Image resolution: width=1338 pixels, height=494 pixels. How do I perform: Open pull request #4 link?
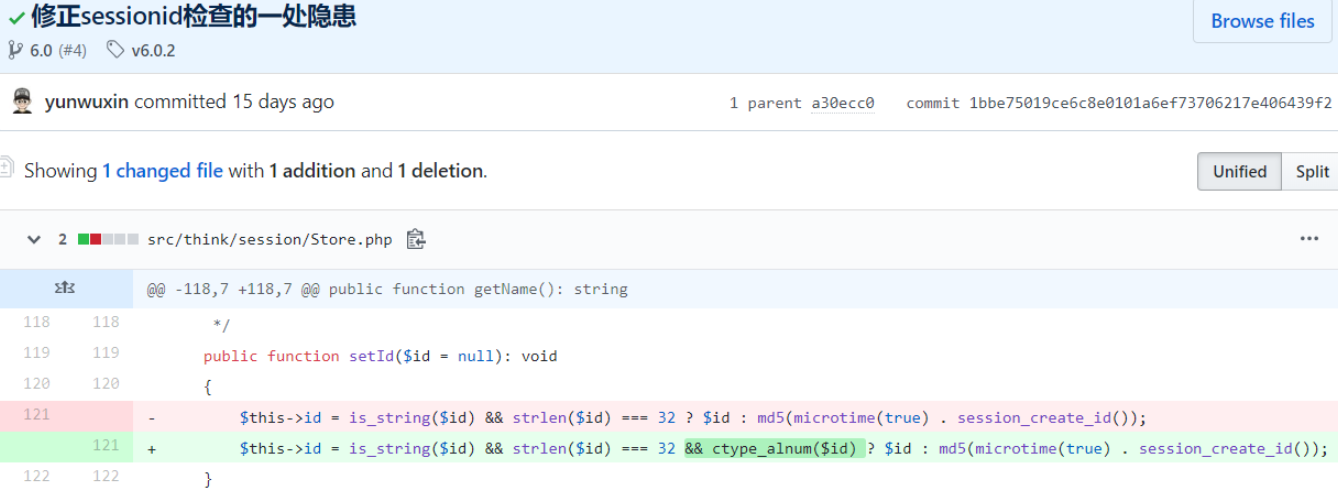pos(72,50)
